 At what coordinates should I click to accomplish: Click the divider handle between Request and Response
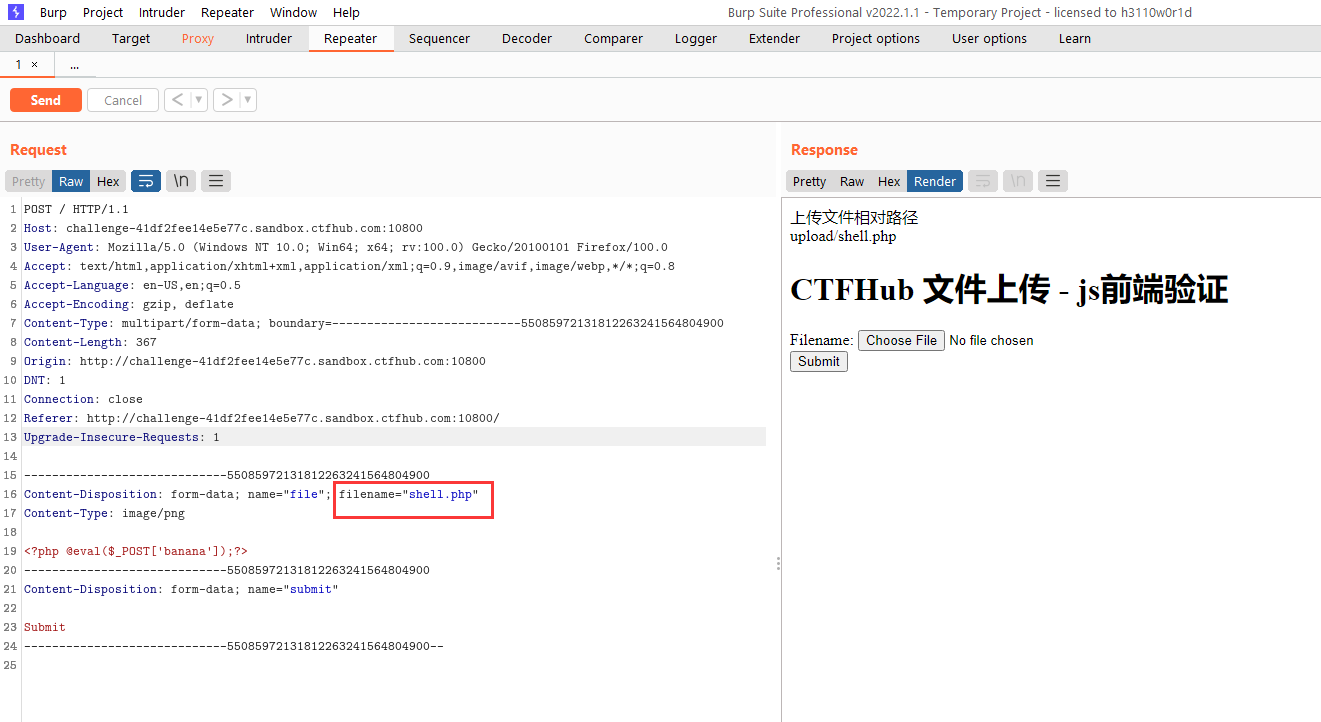[x=778, y=564]
